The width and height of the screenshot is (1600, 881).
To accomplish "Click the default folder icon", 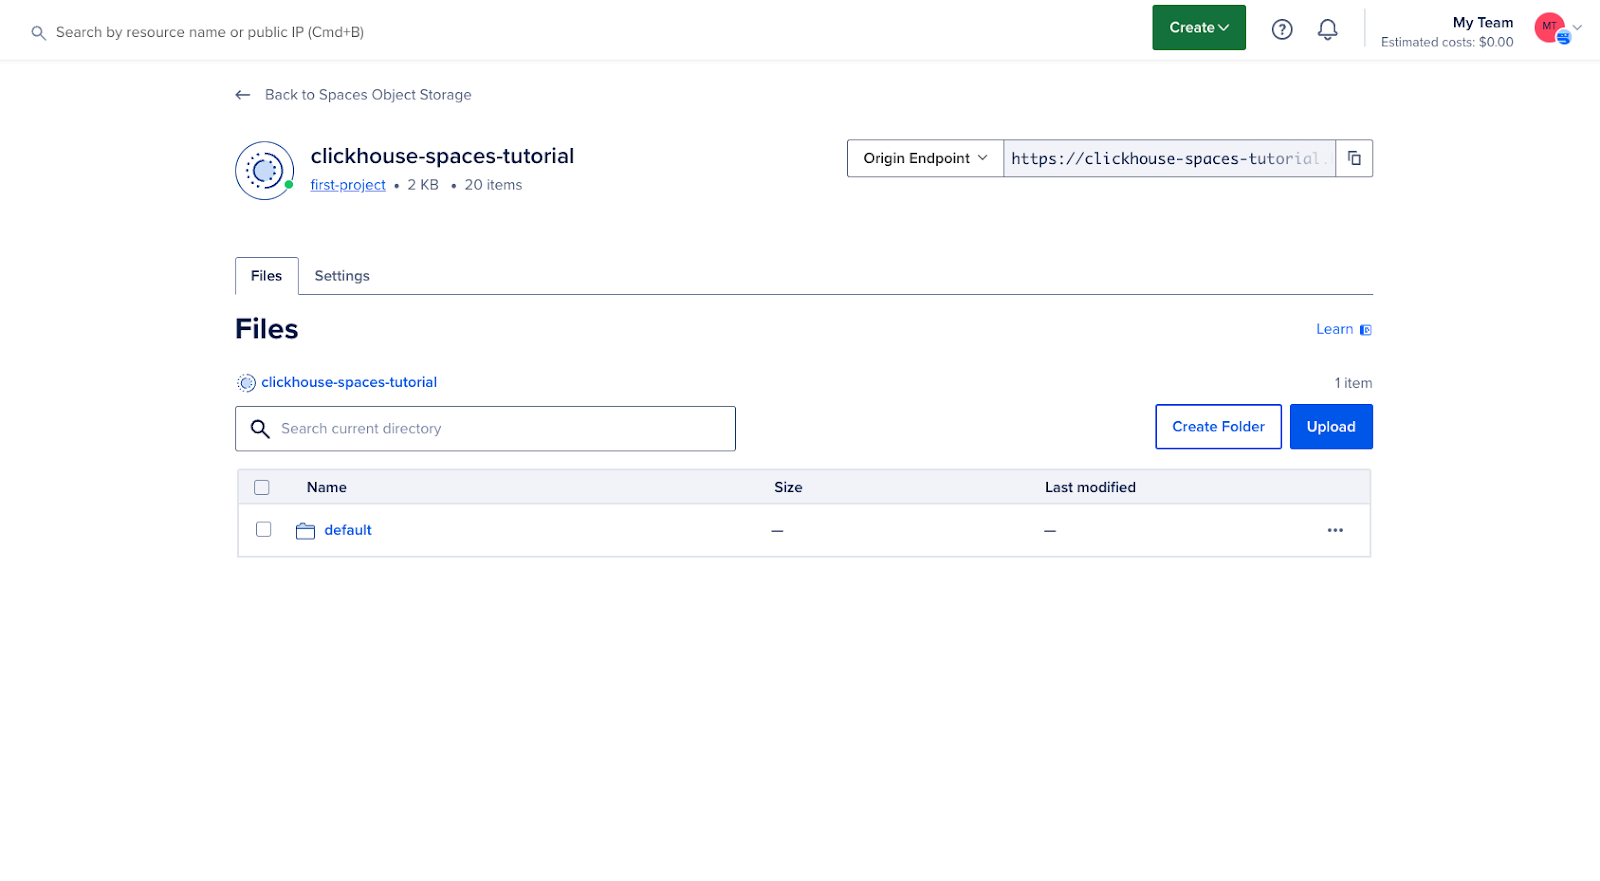I will [x=305, y=531].
